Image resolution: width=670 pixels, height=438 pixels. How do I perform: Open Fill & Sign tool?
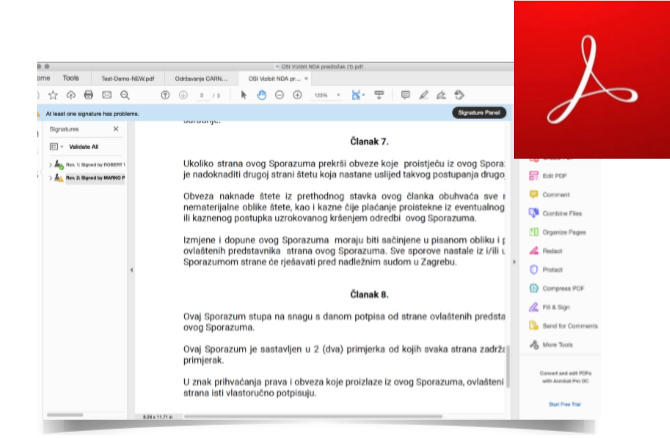(550, 307)
